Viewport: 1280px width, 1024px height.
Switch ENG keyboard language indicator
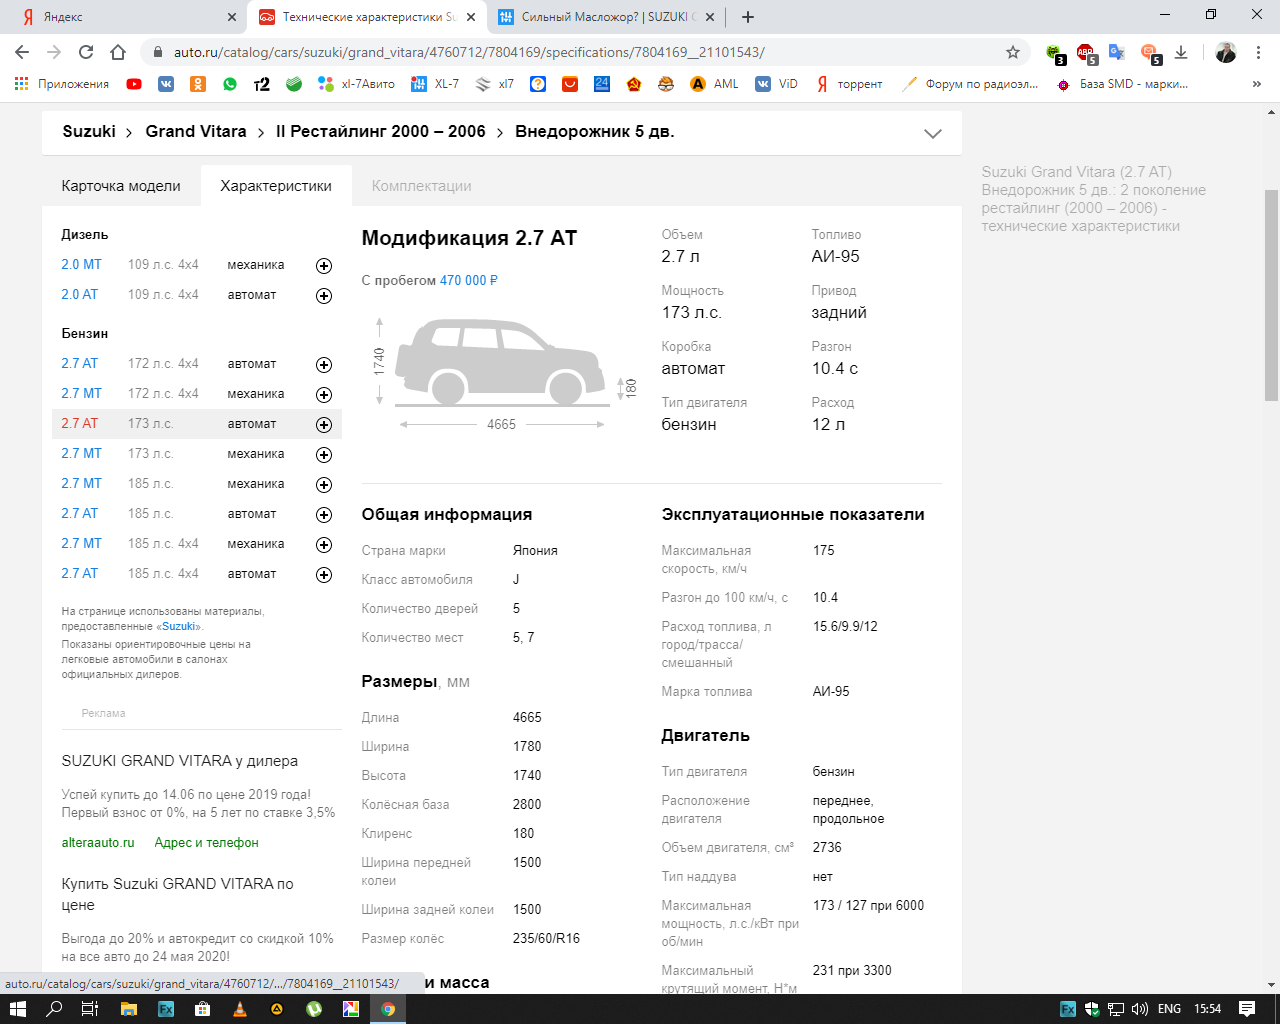[x=1169, y=1009]
